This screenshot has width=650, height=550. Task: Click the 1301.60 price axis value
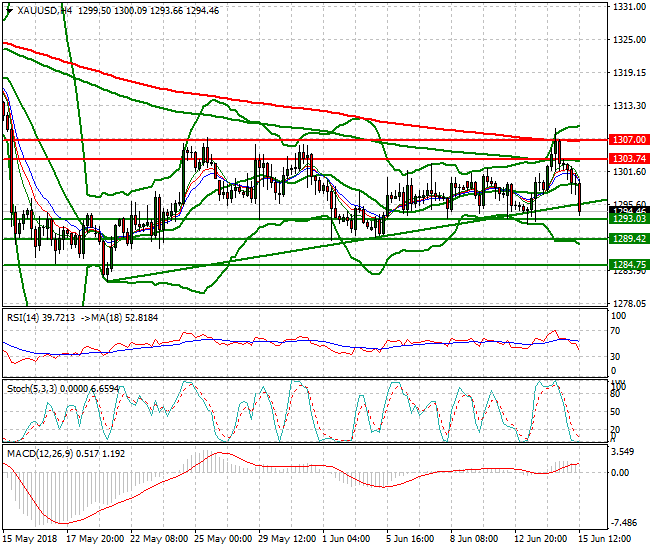(629, 172)
